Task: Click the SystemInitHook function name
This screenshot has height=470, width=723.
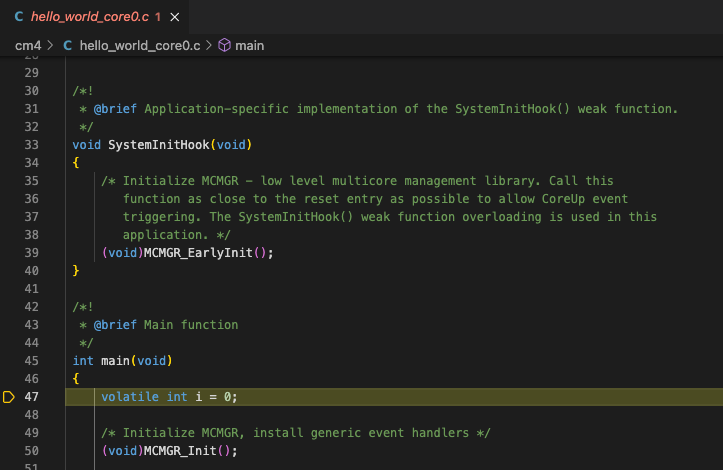Action: (x=159, y=145)
